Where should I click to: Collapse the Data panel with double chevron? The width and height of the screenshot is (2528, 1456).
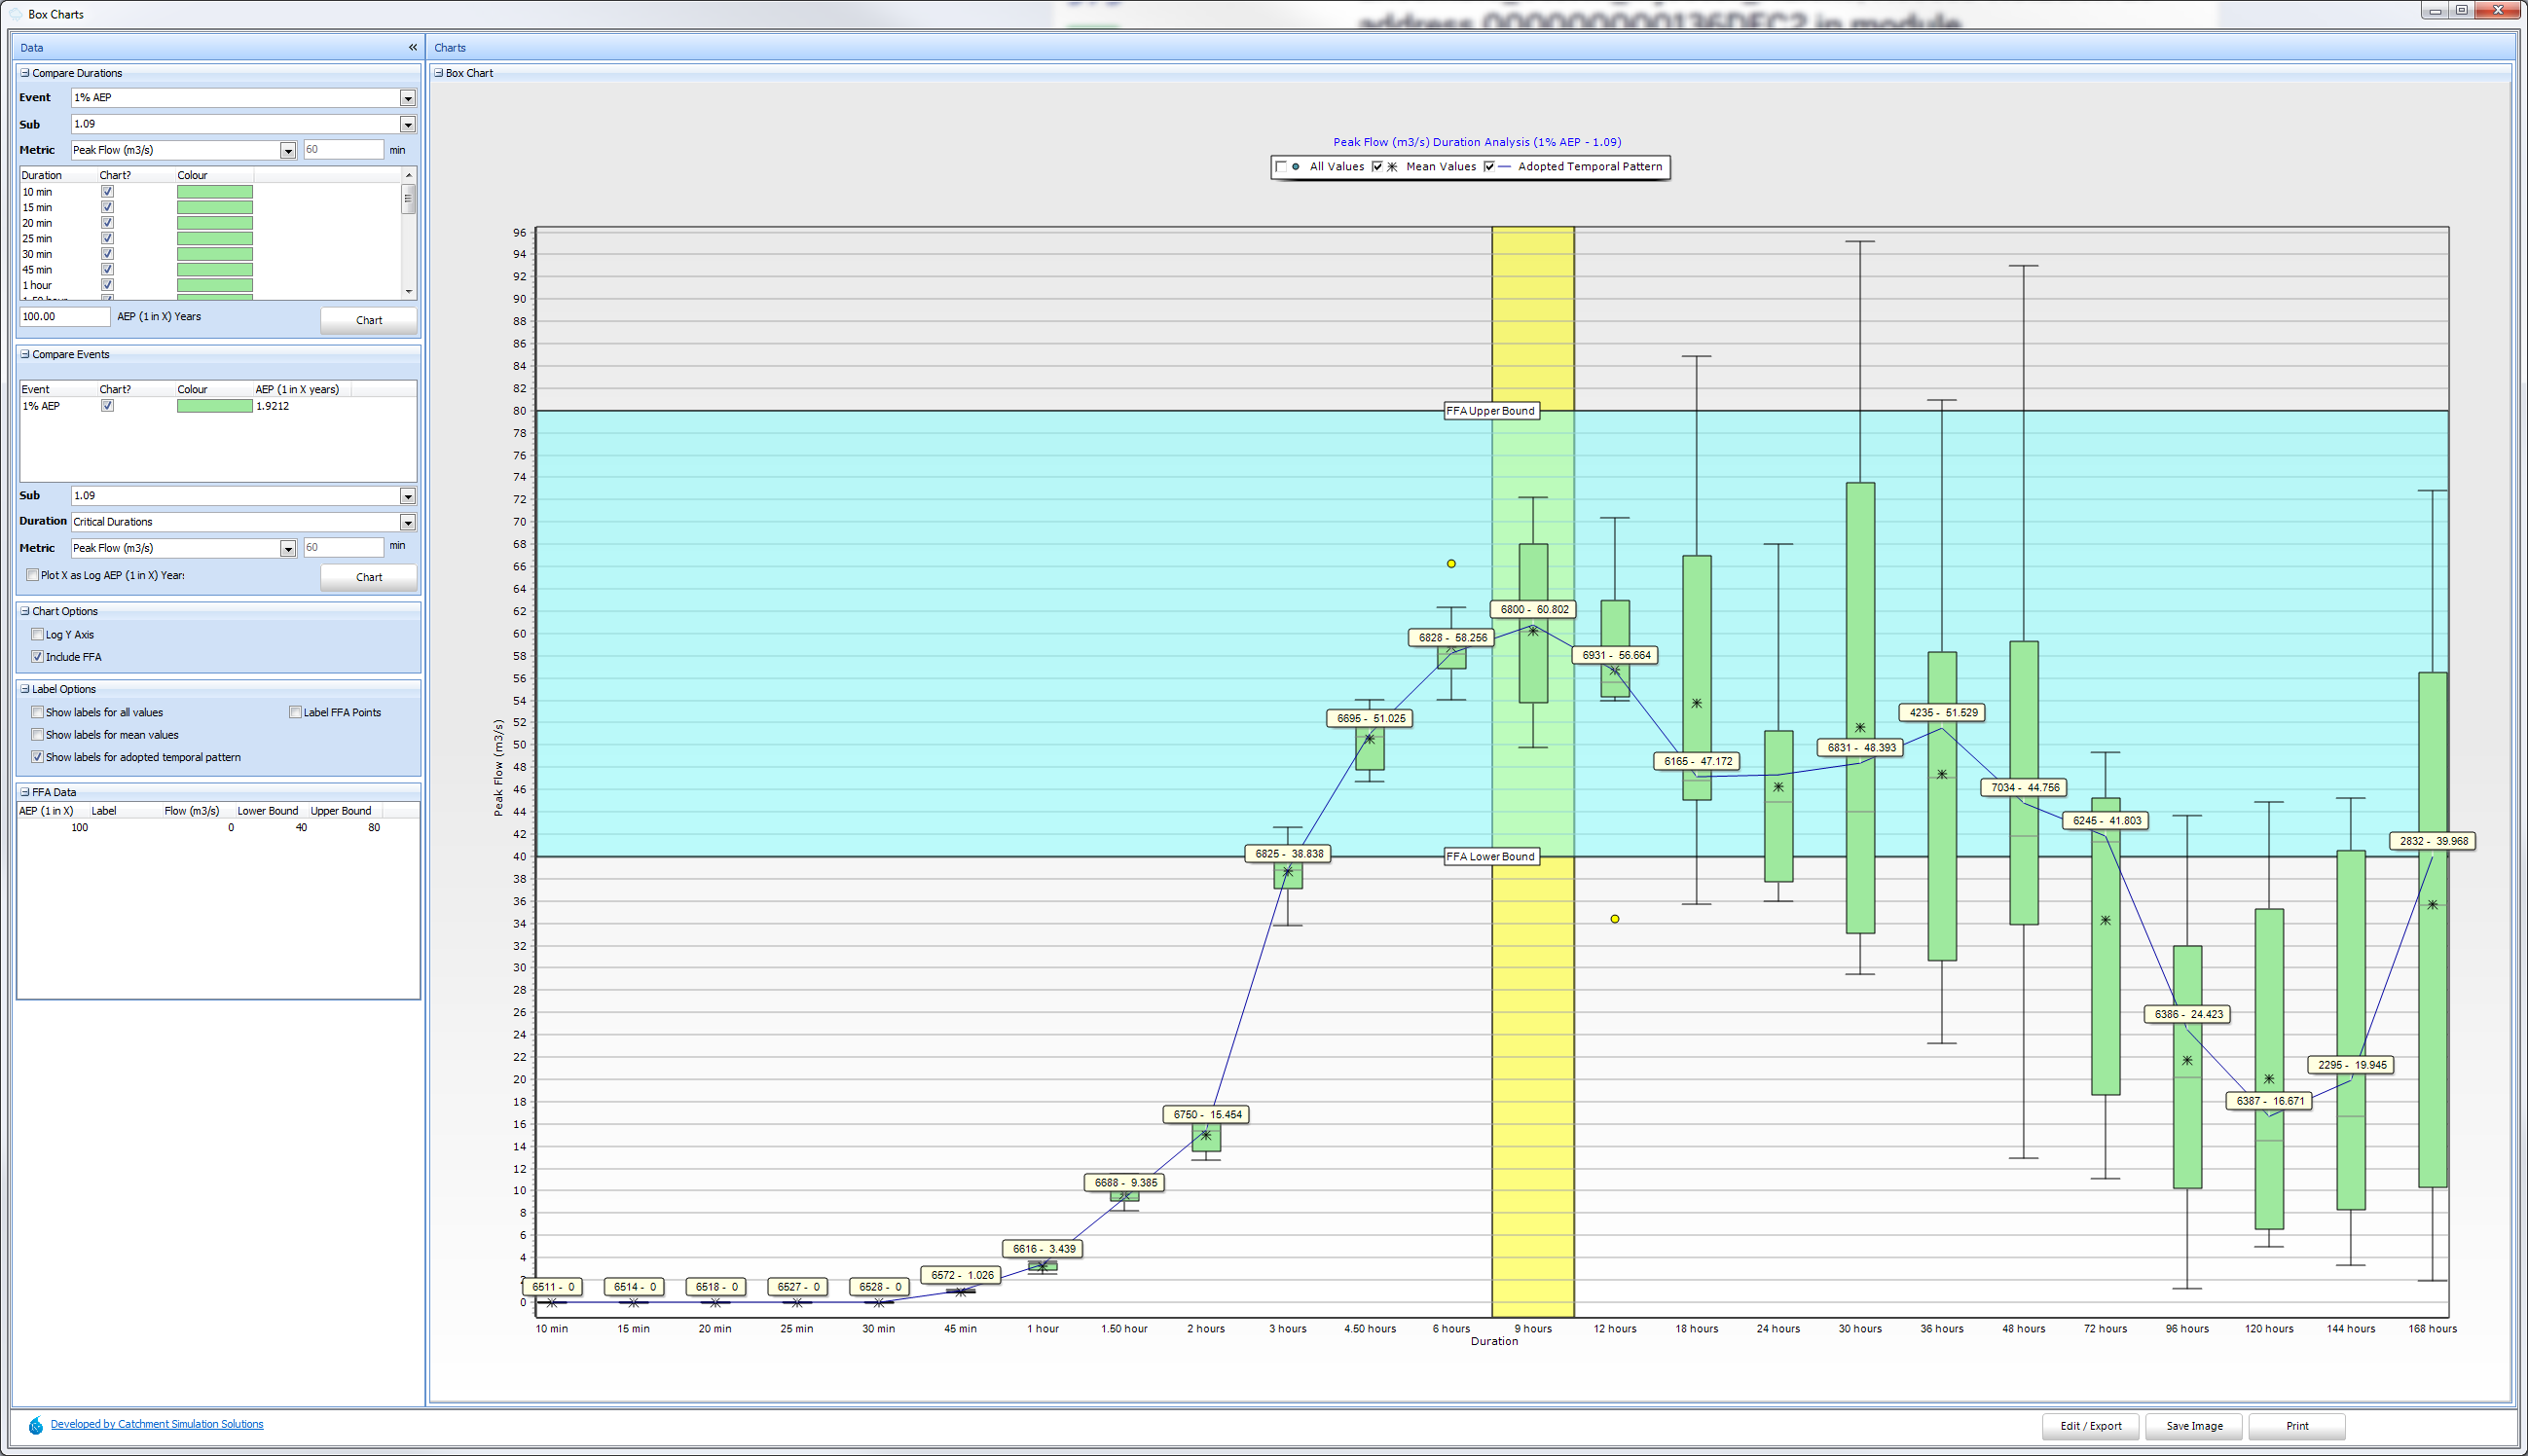(x=412, y=47)
